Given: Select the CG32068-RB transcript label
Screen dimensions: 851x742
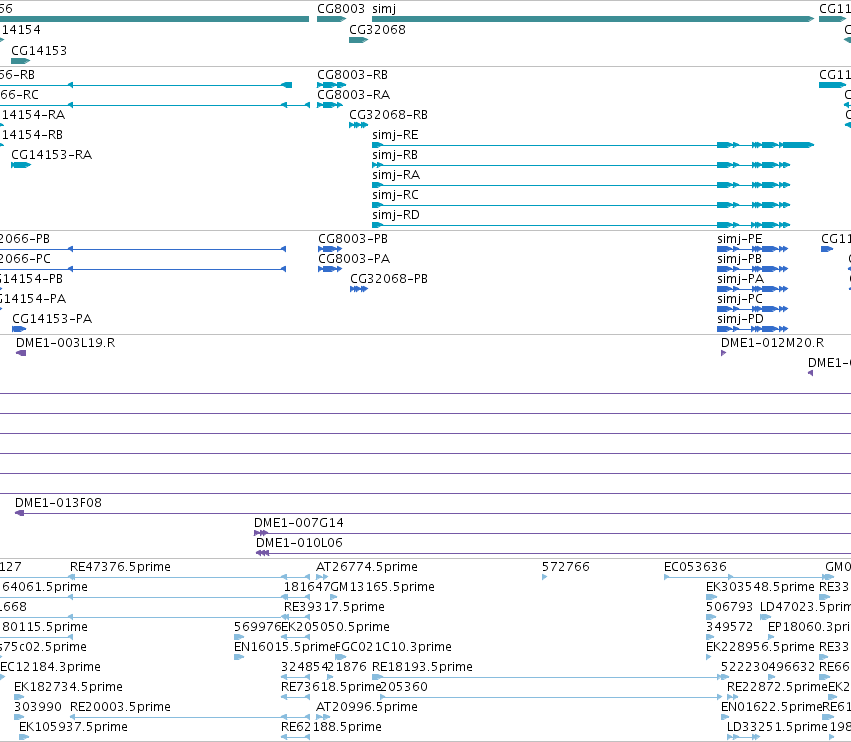Looking at the screenshot, I should tap(388, 115).
